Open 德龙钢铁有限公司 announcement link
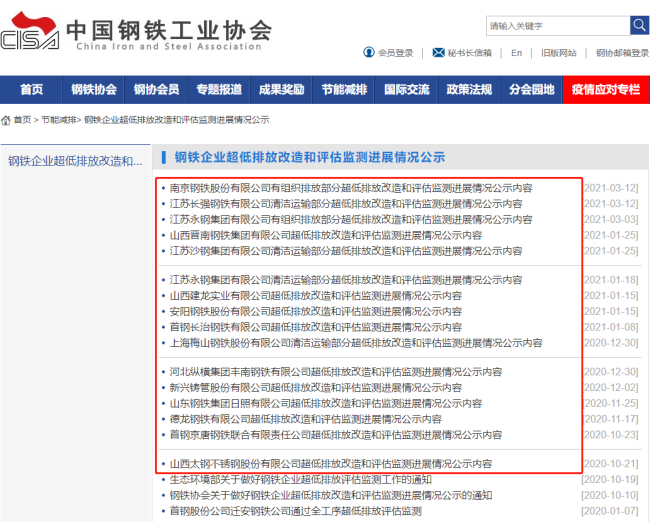The image size is (650, 522). pyautogui.click(x=306, y=419)
